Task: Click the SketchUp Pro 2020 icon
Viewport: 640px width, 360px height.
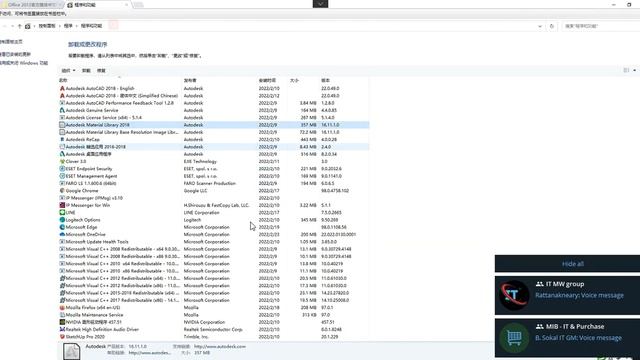Action: click(x=62, y=337)
